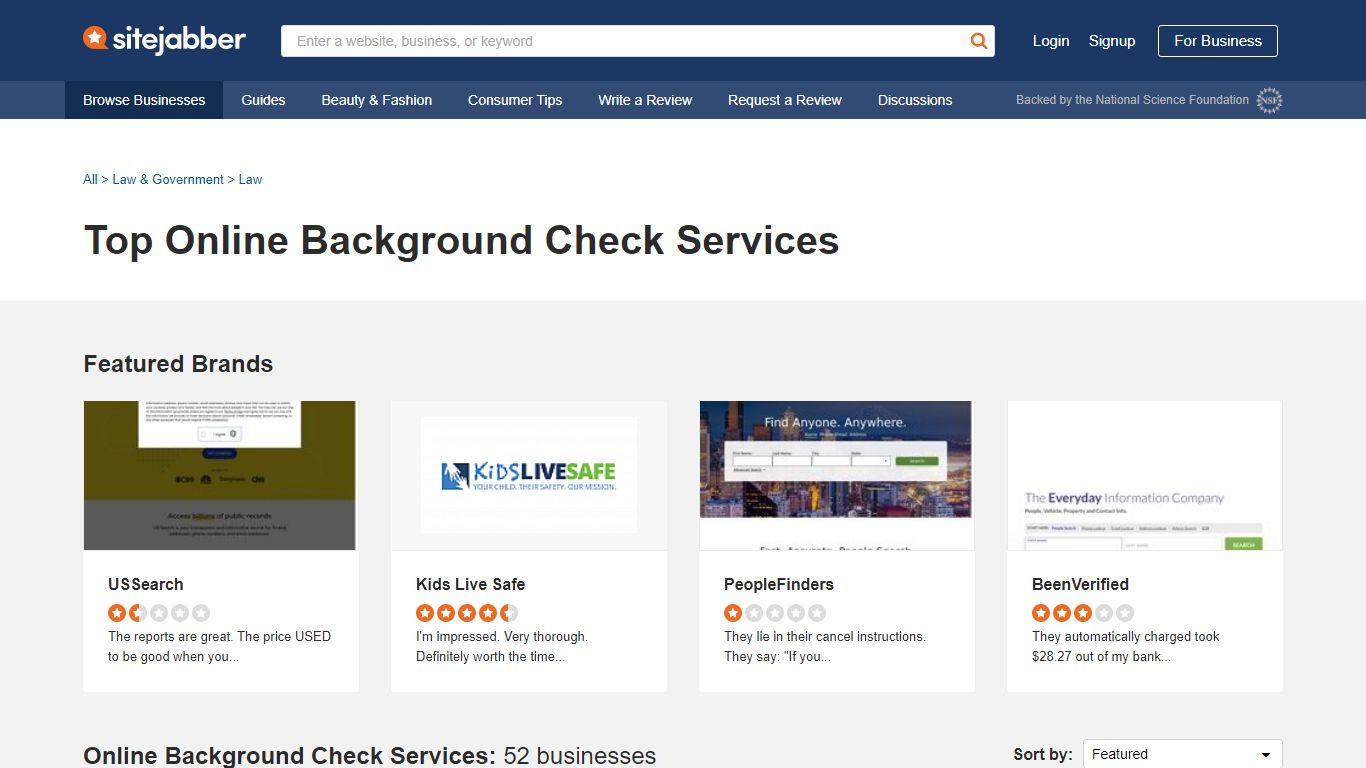Click the Law & Government breadcrumb link
This screenshot has width=1366, height=768.
click(x=168, y=180)
